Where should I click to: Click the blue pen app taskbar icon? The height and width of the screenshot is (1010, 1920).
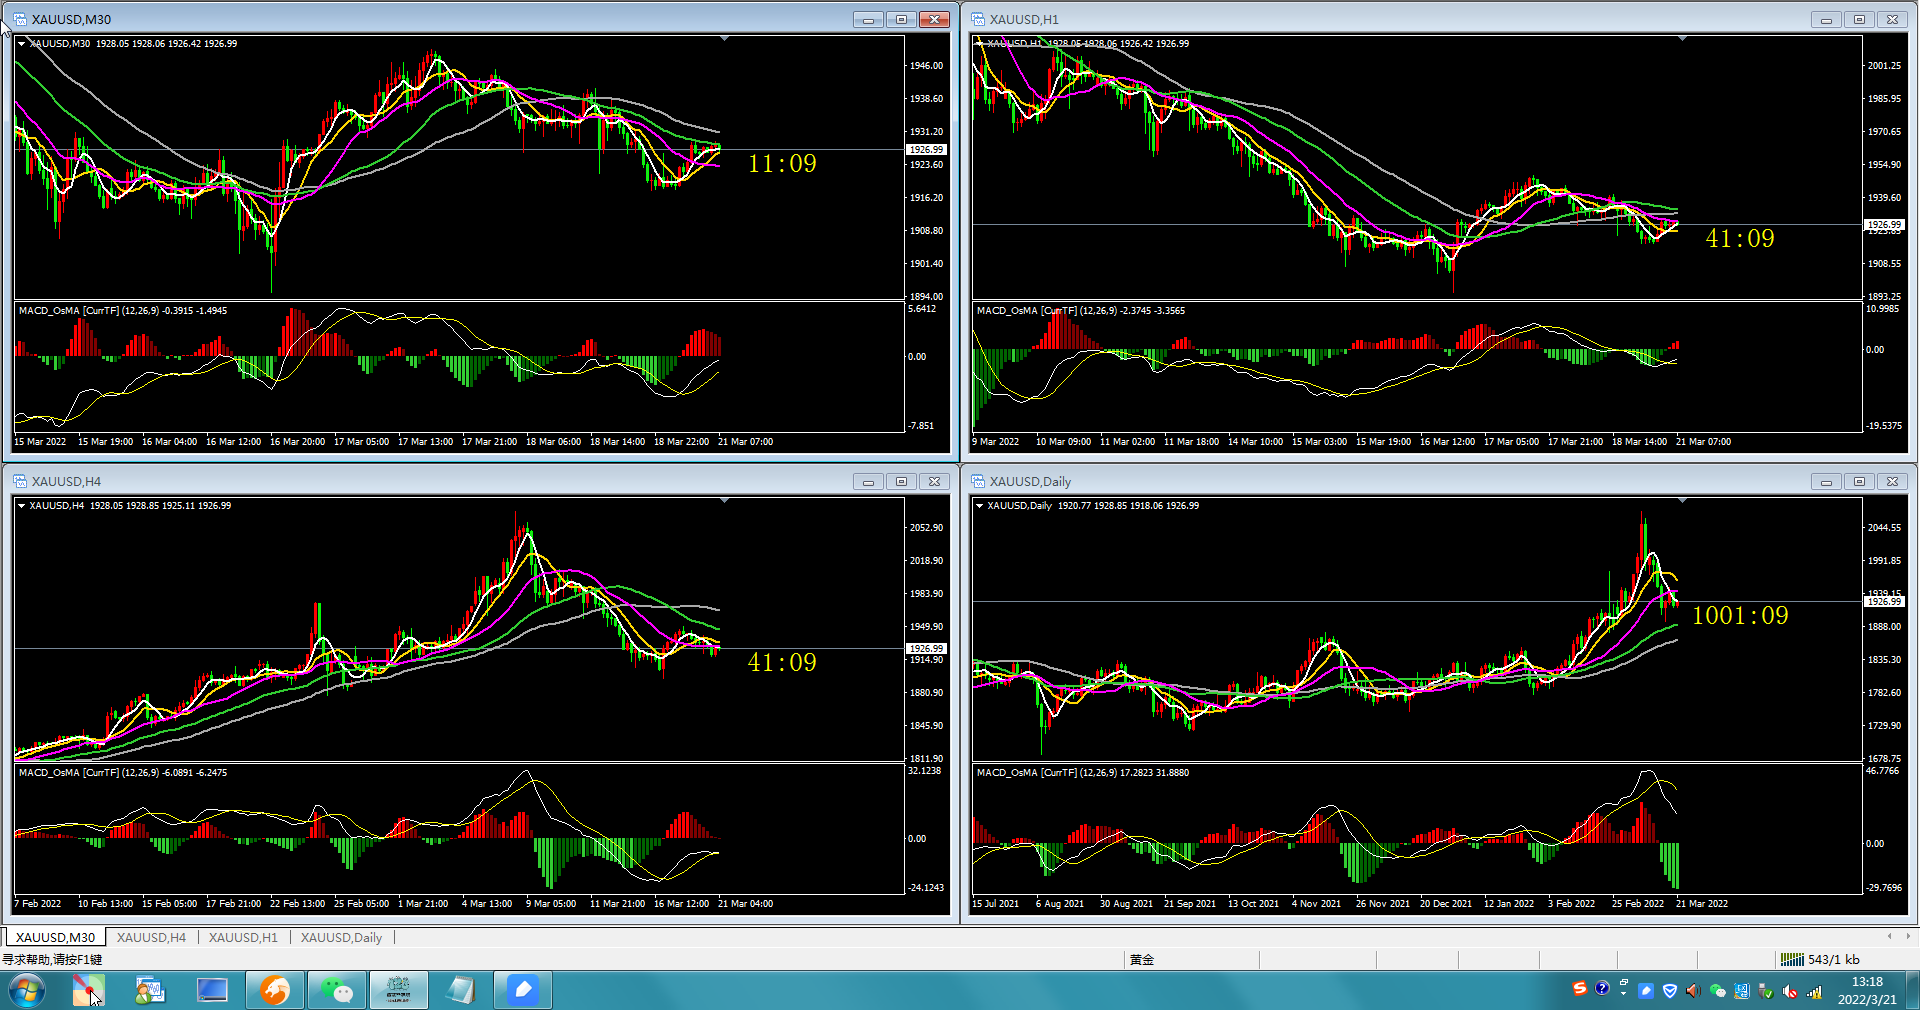[523, 991]
